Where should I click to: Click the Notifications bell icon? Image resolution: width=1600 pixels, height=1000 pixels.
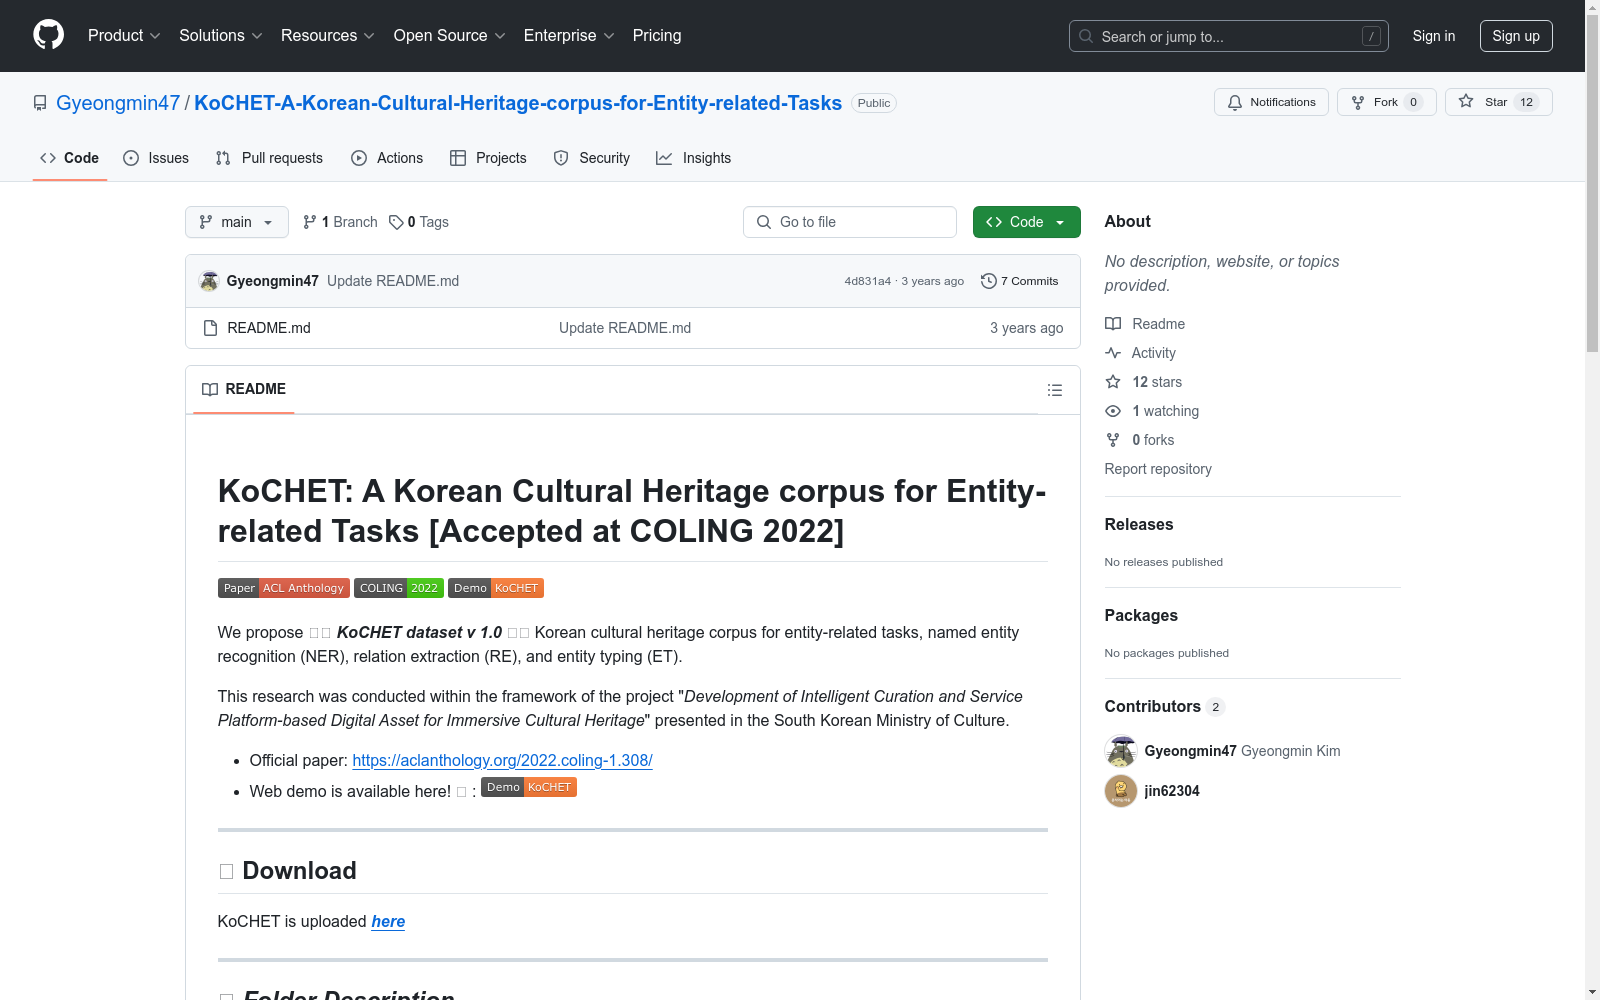(1235, 102)
